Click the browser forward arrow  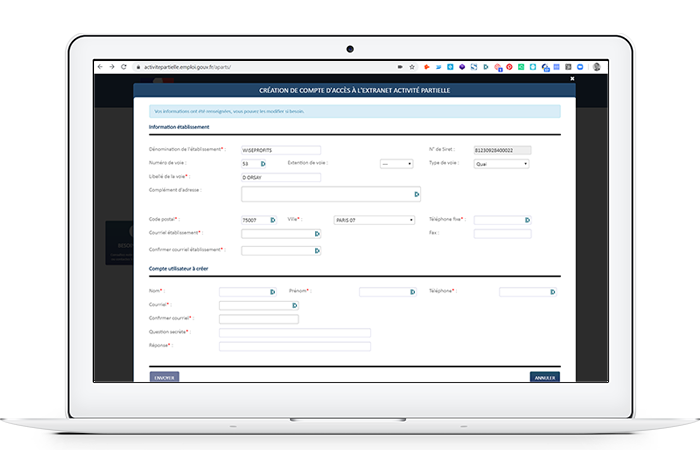[x=112, y=67]
